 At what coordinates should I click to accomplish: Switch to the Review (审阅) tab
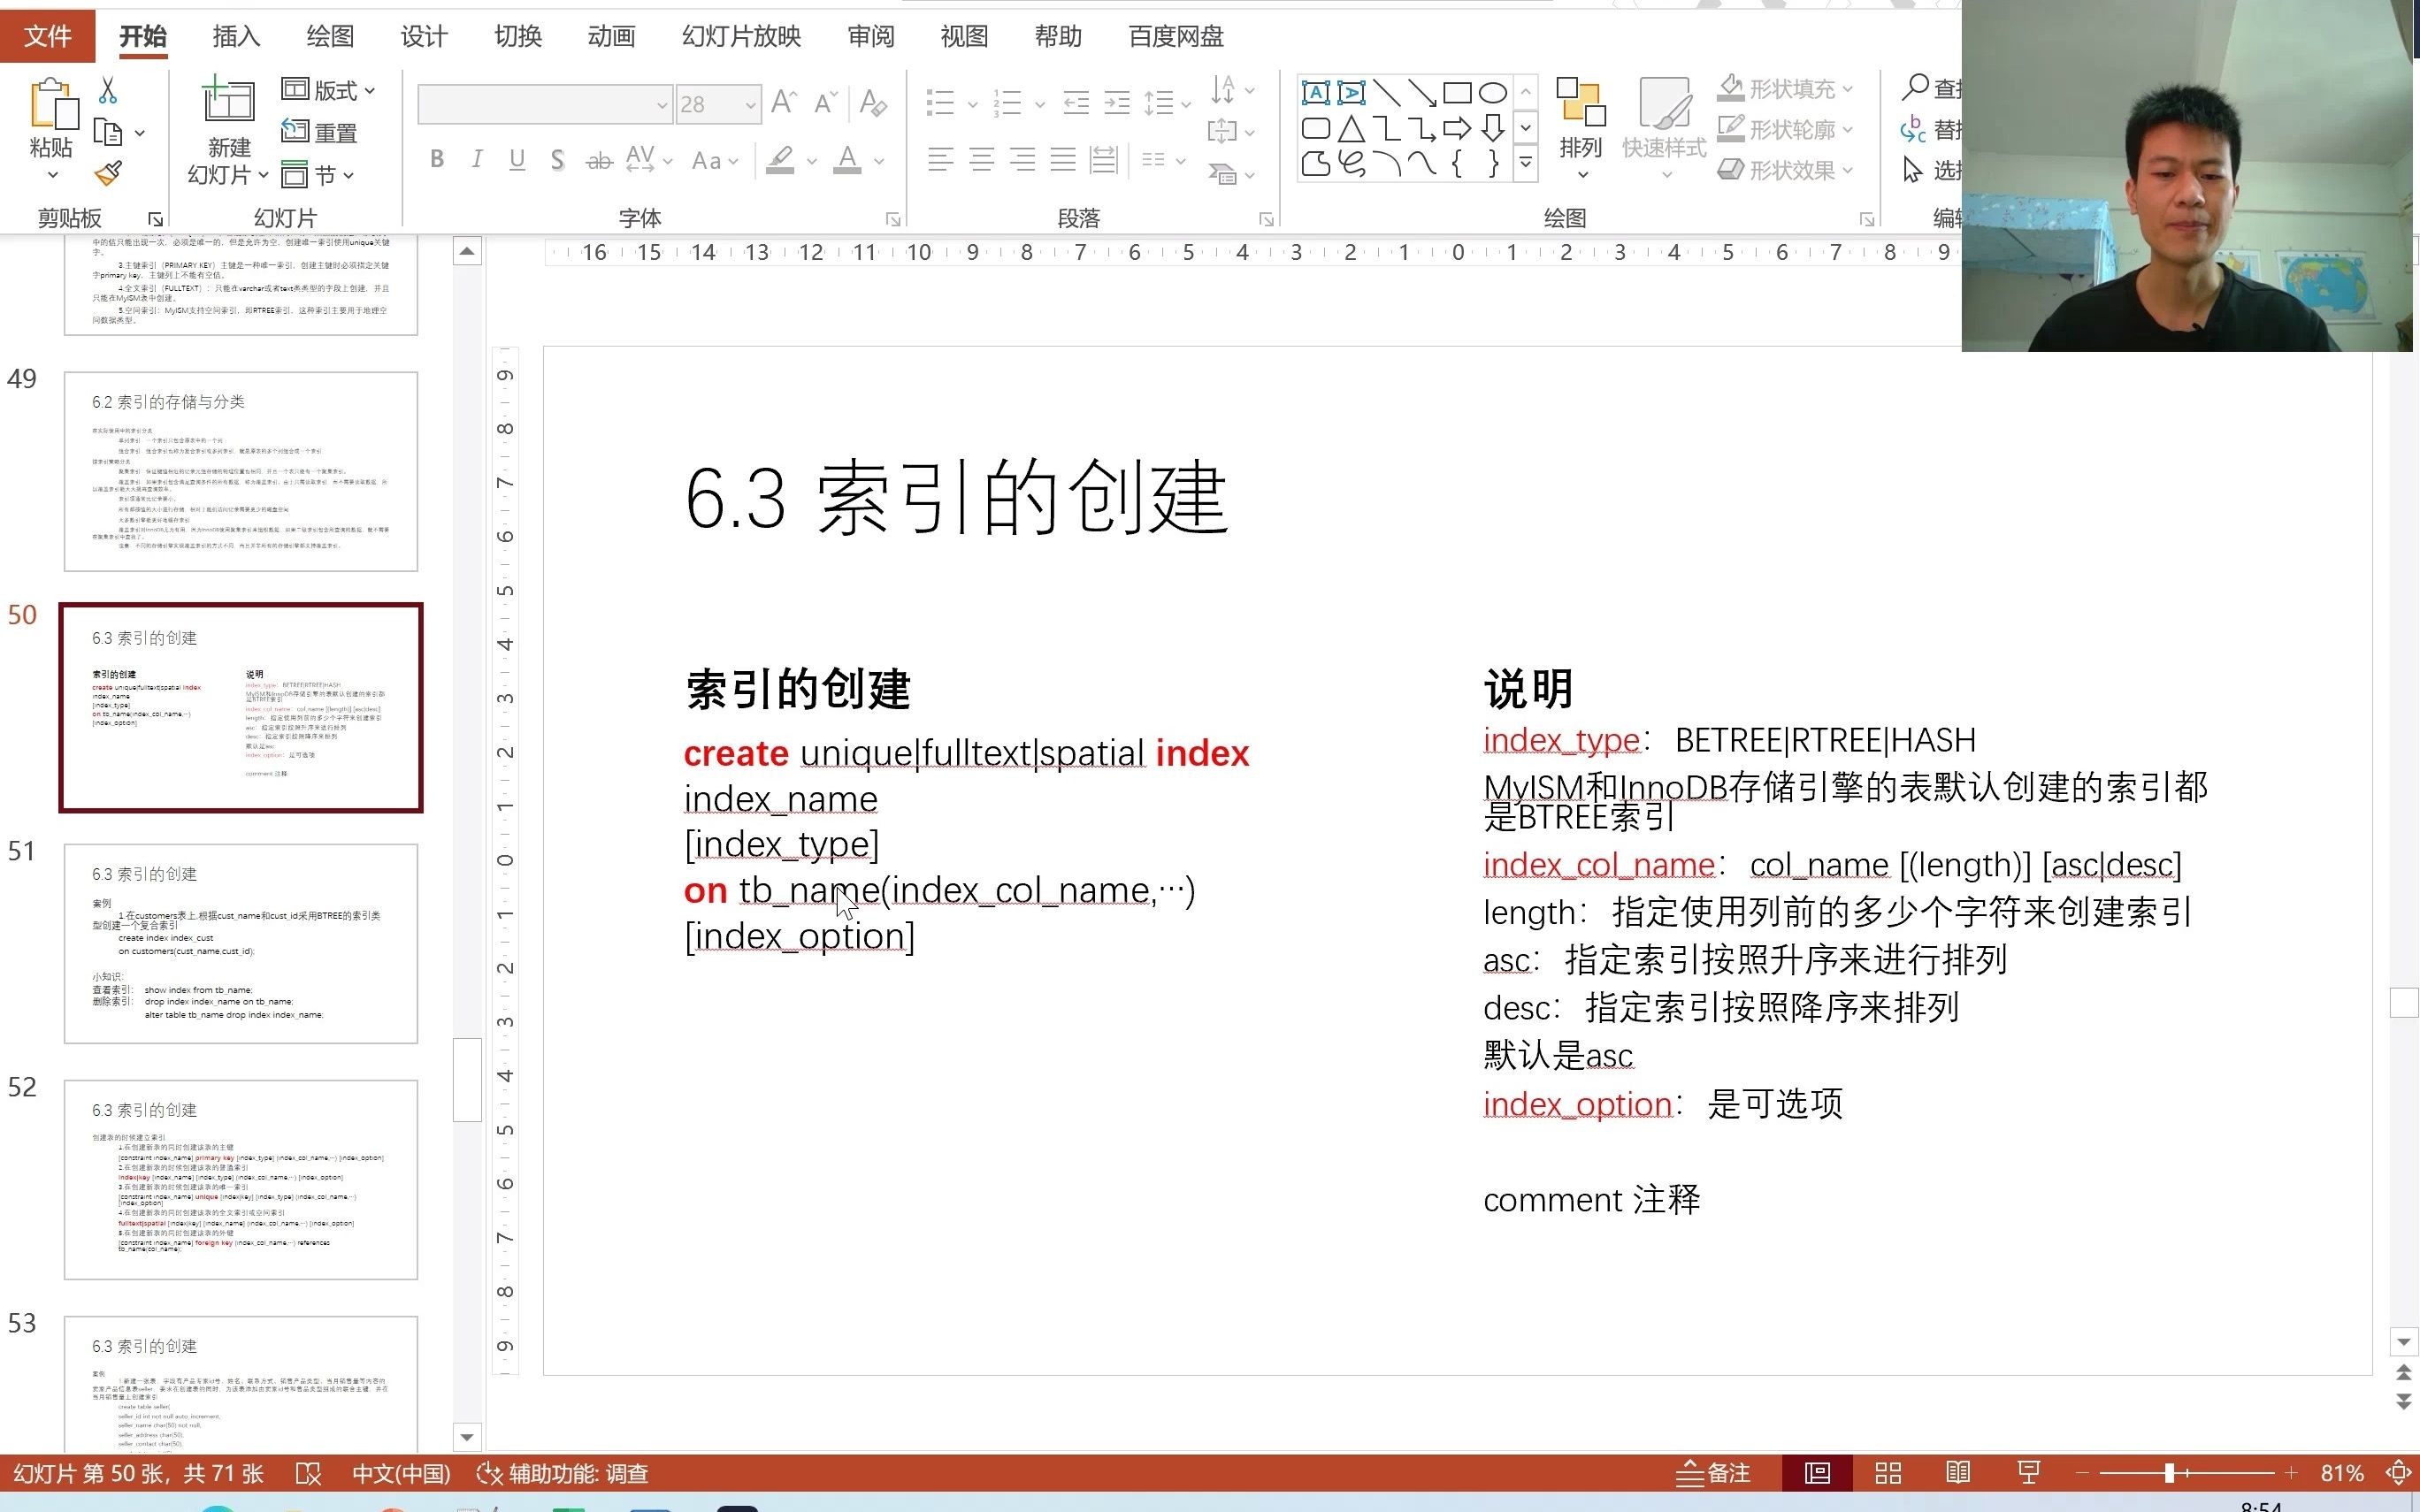[871, 36]
